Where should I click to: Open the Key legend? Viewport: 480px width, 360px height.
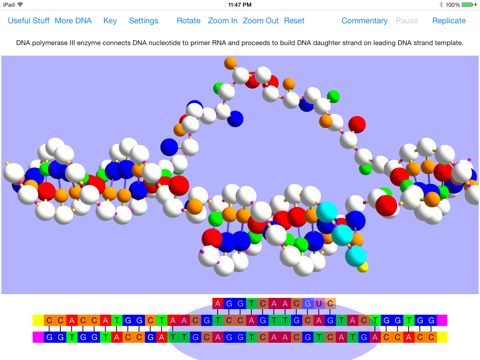pyautogui.click(x=110, y=21)
